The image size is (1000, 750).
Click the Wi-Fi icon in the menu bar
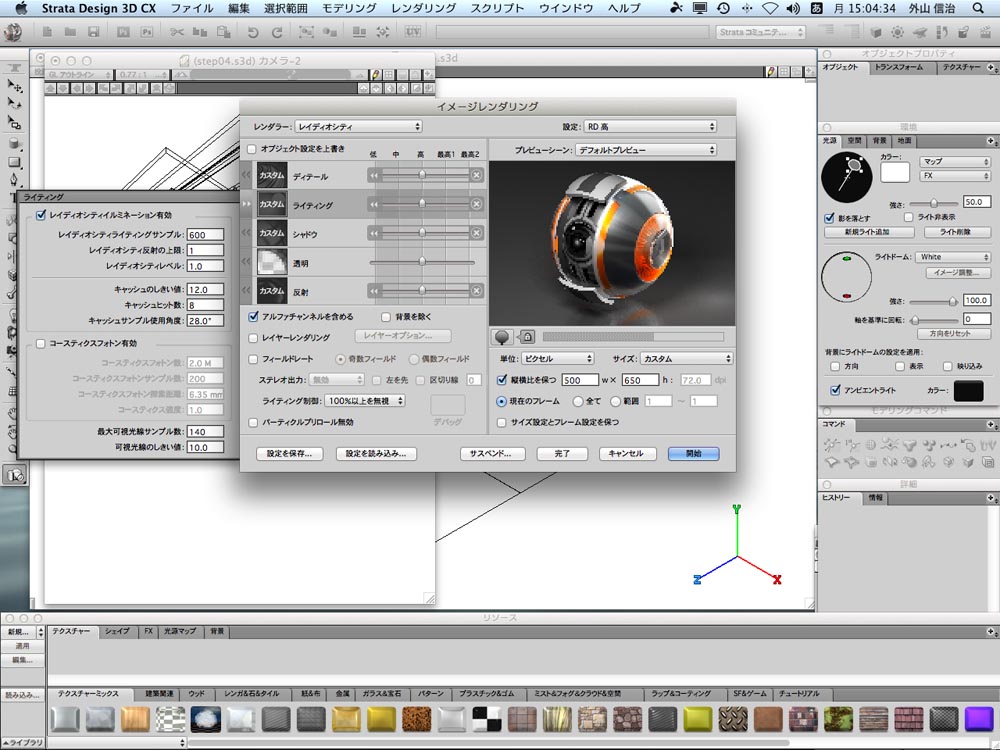point(770,8)
